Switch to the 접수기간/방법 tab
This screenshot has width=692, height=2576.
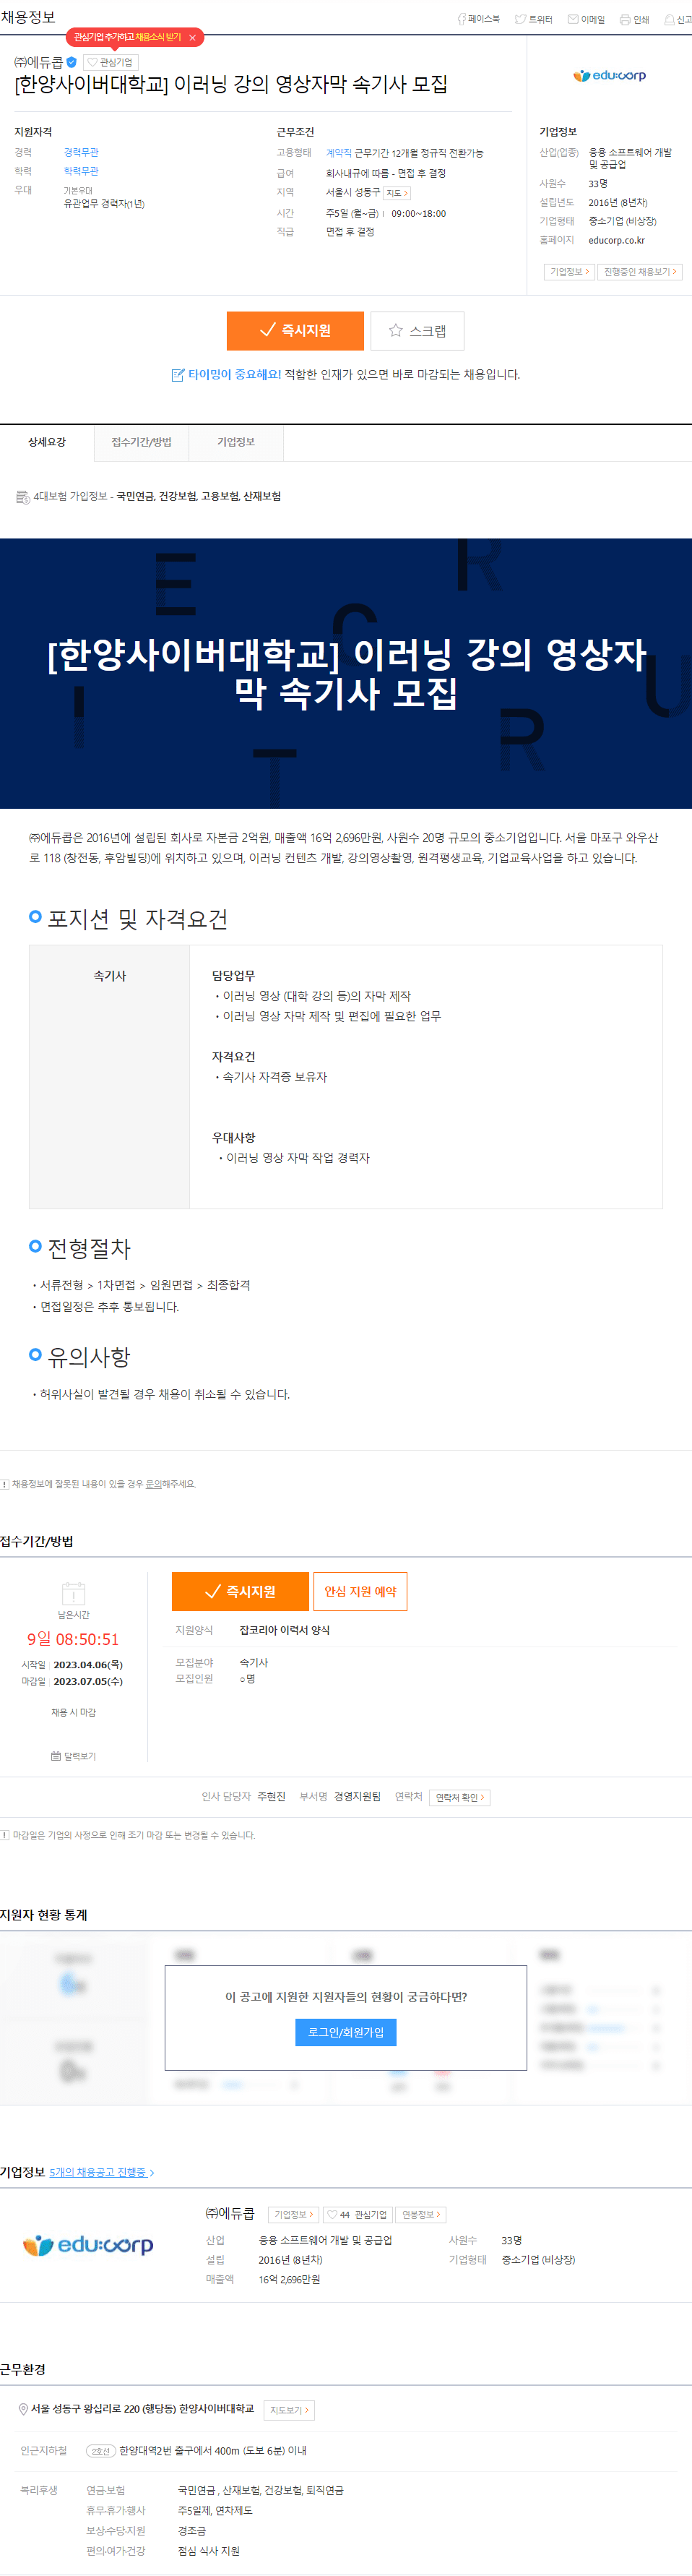click(141, 442)
